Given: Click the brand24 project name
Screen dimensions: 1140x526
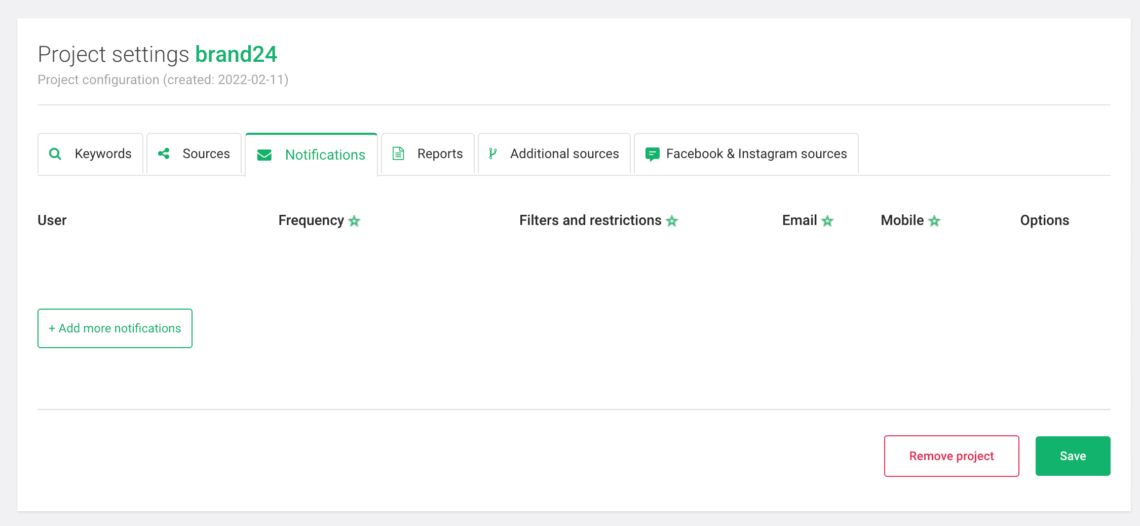Looking at the screenshot, I should tap(236, 54).
